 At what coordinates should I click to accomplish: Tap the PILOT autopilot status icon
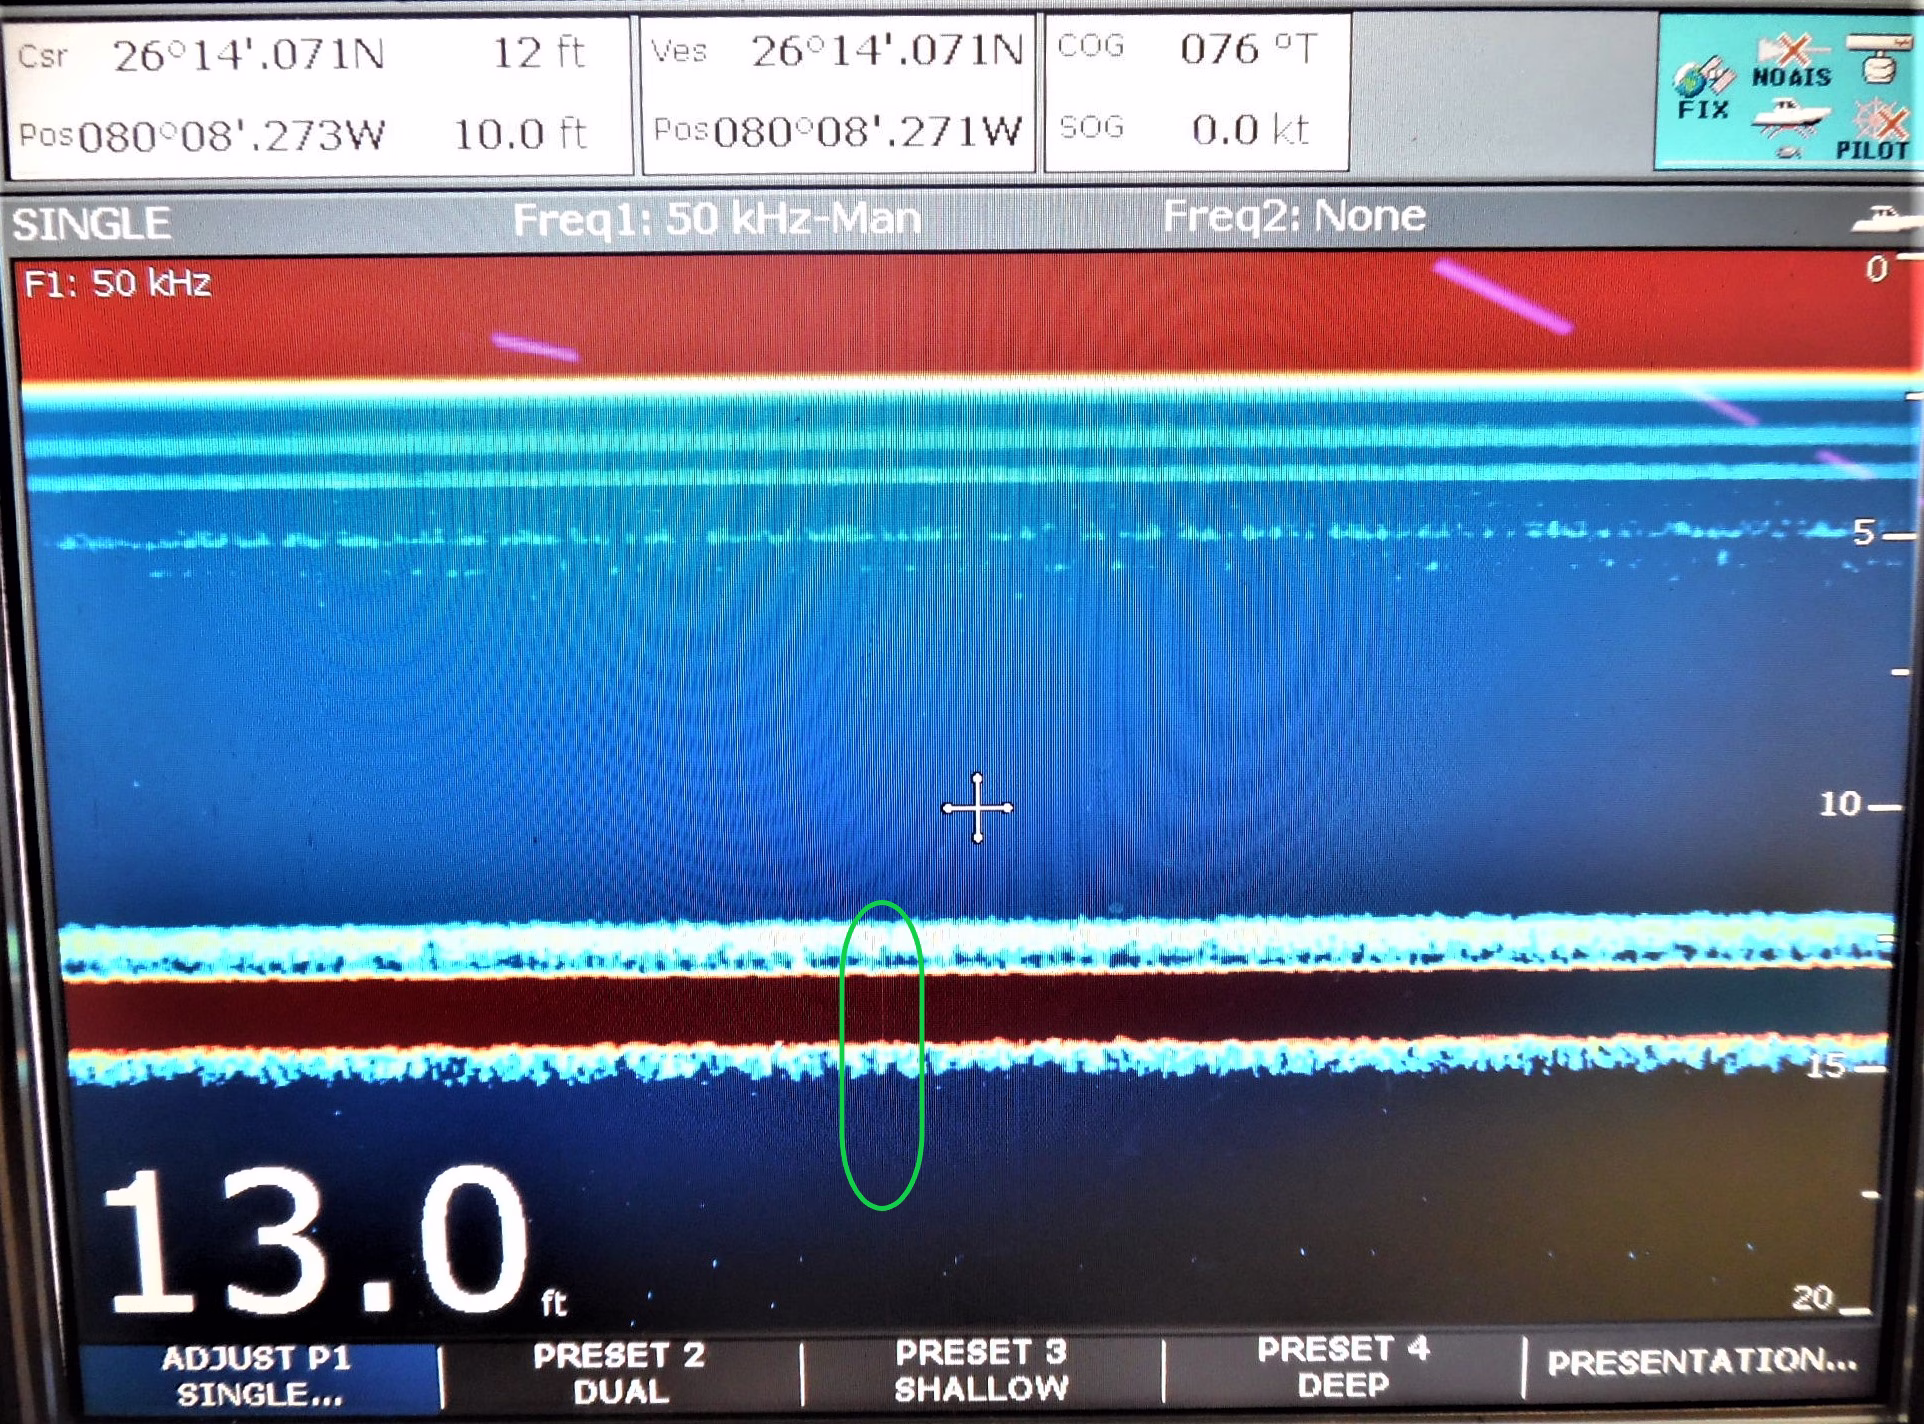[x=1876, y=130]
